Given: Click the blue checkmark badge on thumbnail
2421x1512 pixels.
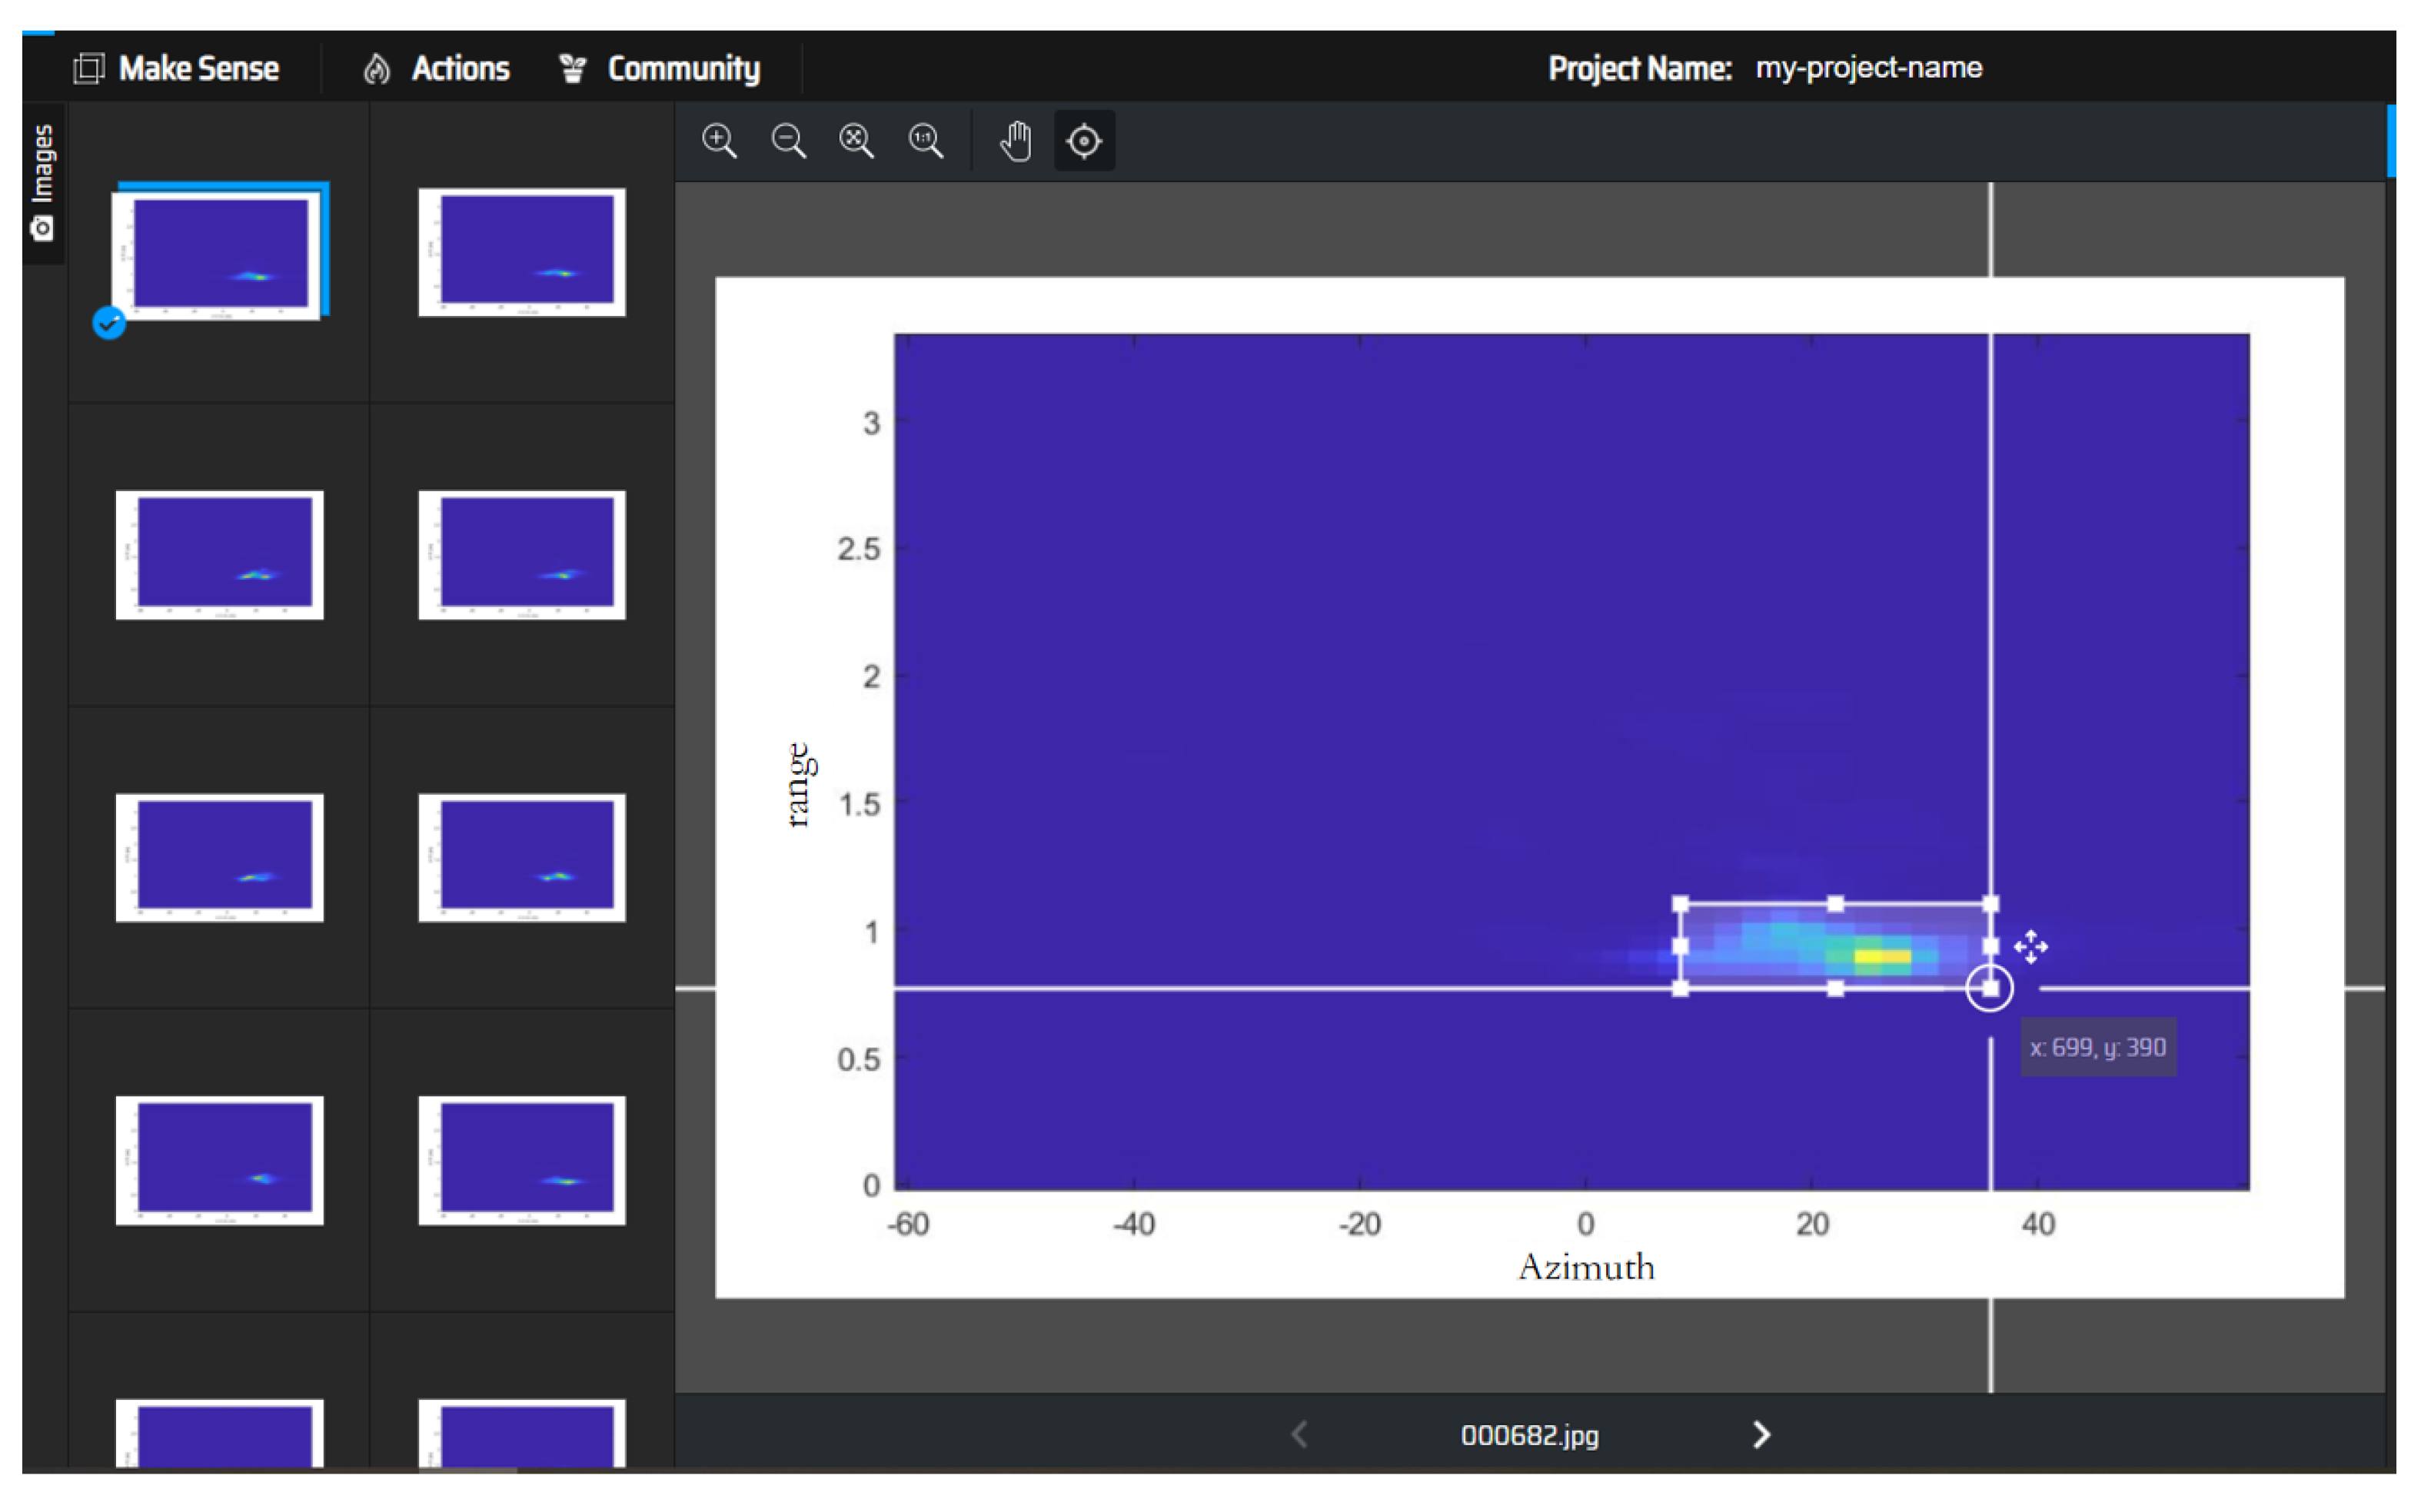Looking at the screenshot, I should pos(109,323).
